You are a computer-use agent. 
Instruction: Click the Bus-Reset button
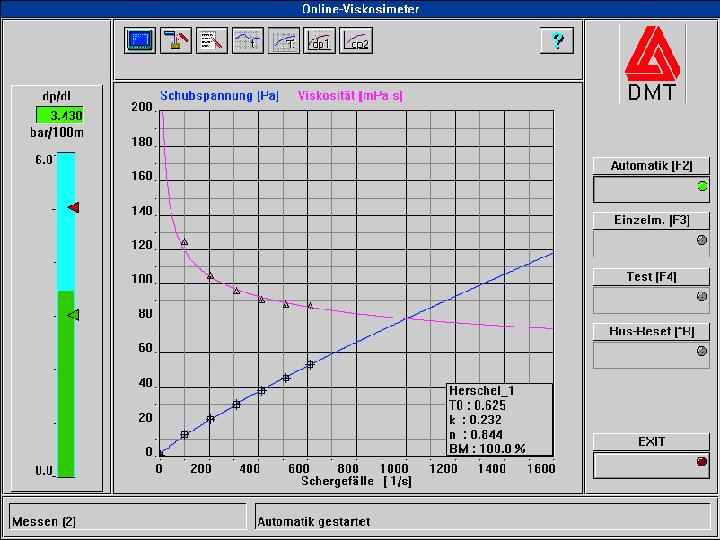(x=651, y=331)
